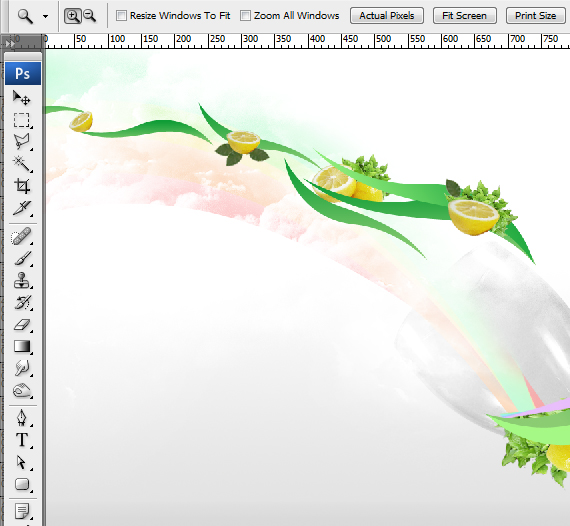Choose the Horizontal Type tool
The width and height of the screenshot is (570, 526).
coord(22,440)
